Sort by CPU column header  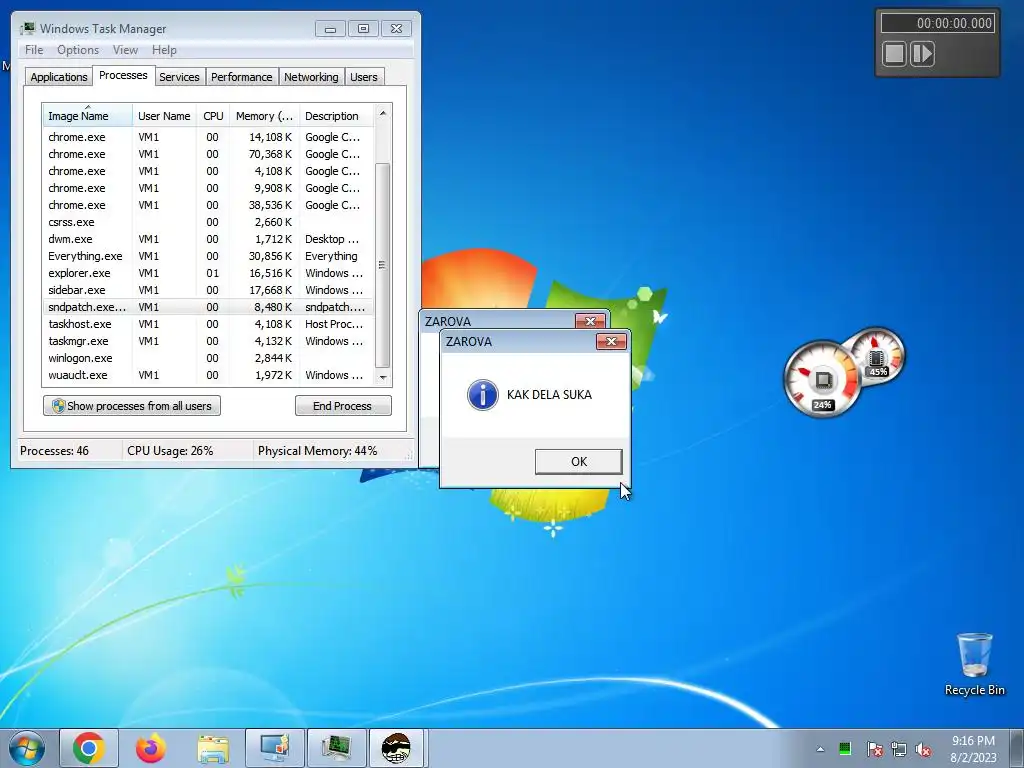[213, 116]
